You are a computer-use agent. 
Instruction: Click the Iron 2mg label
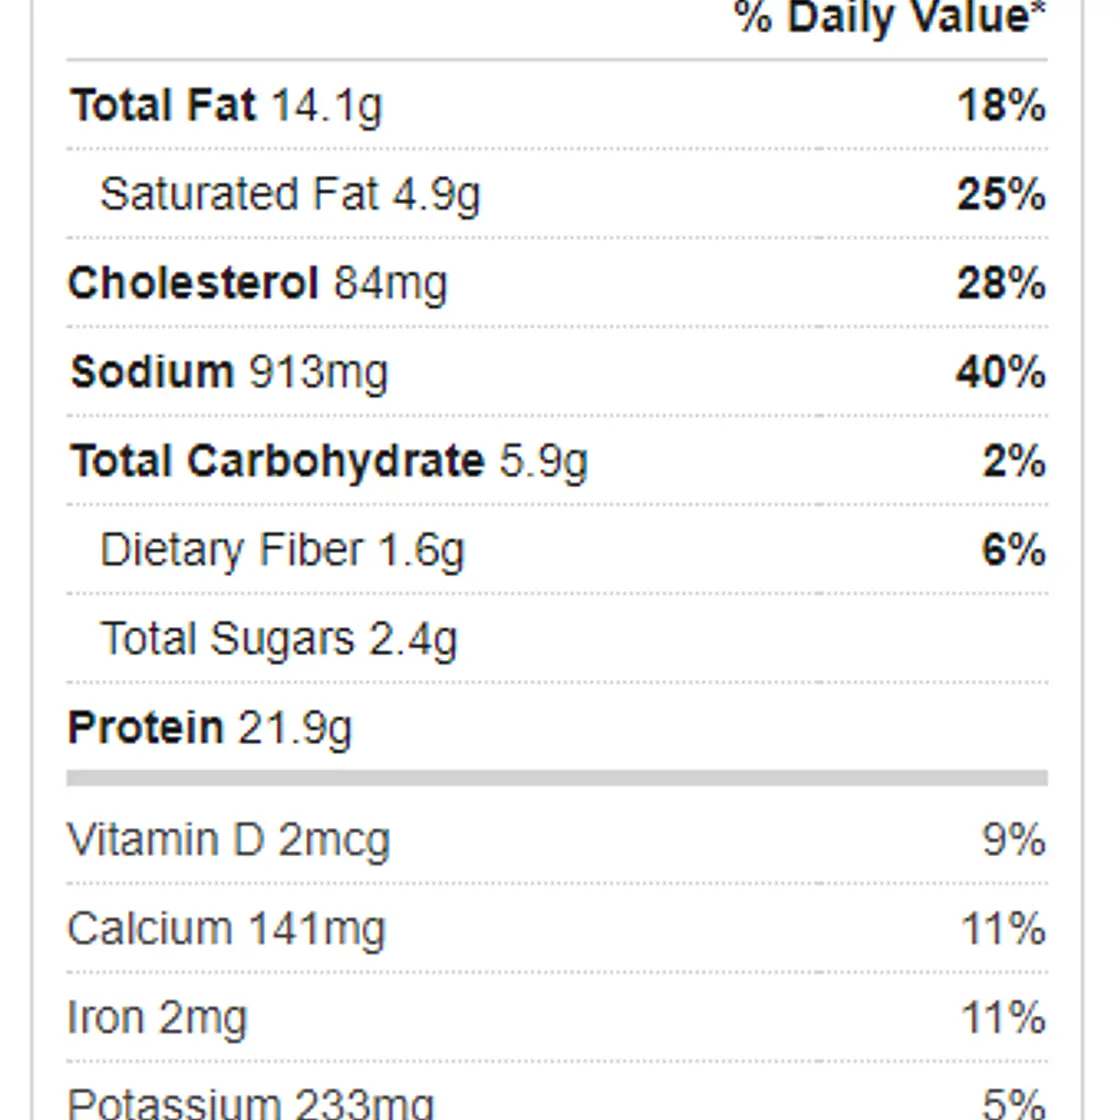[x=157, y=1017]
